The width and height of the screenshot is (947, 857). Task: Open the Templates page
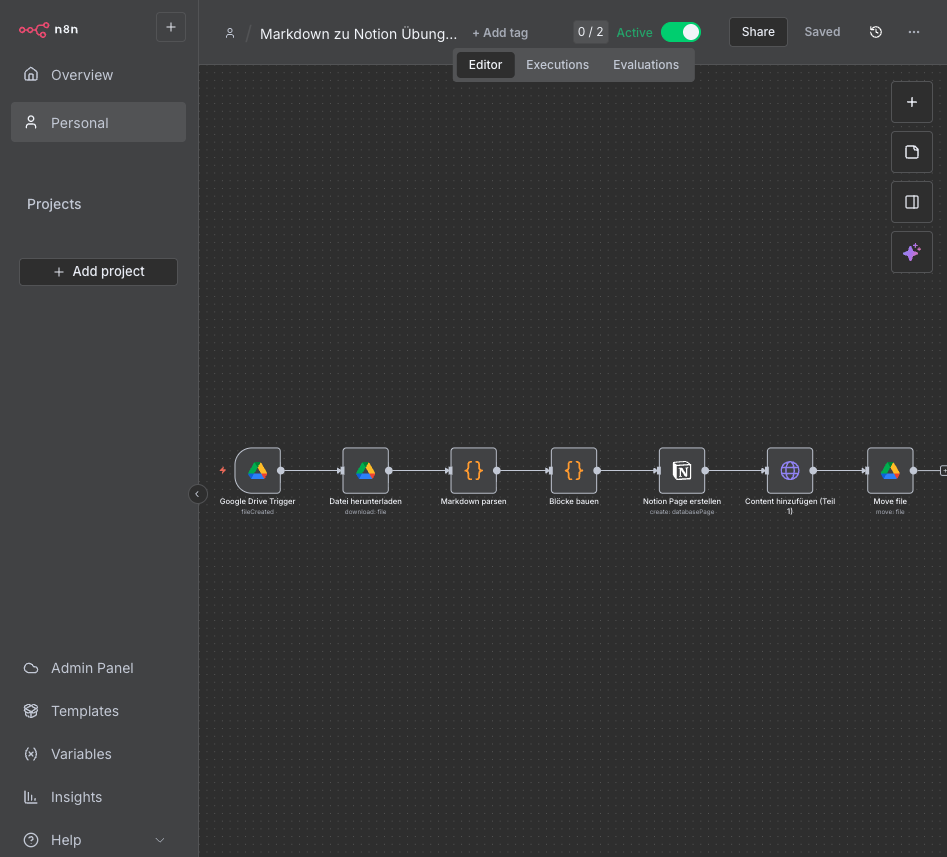click(98, 711)
